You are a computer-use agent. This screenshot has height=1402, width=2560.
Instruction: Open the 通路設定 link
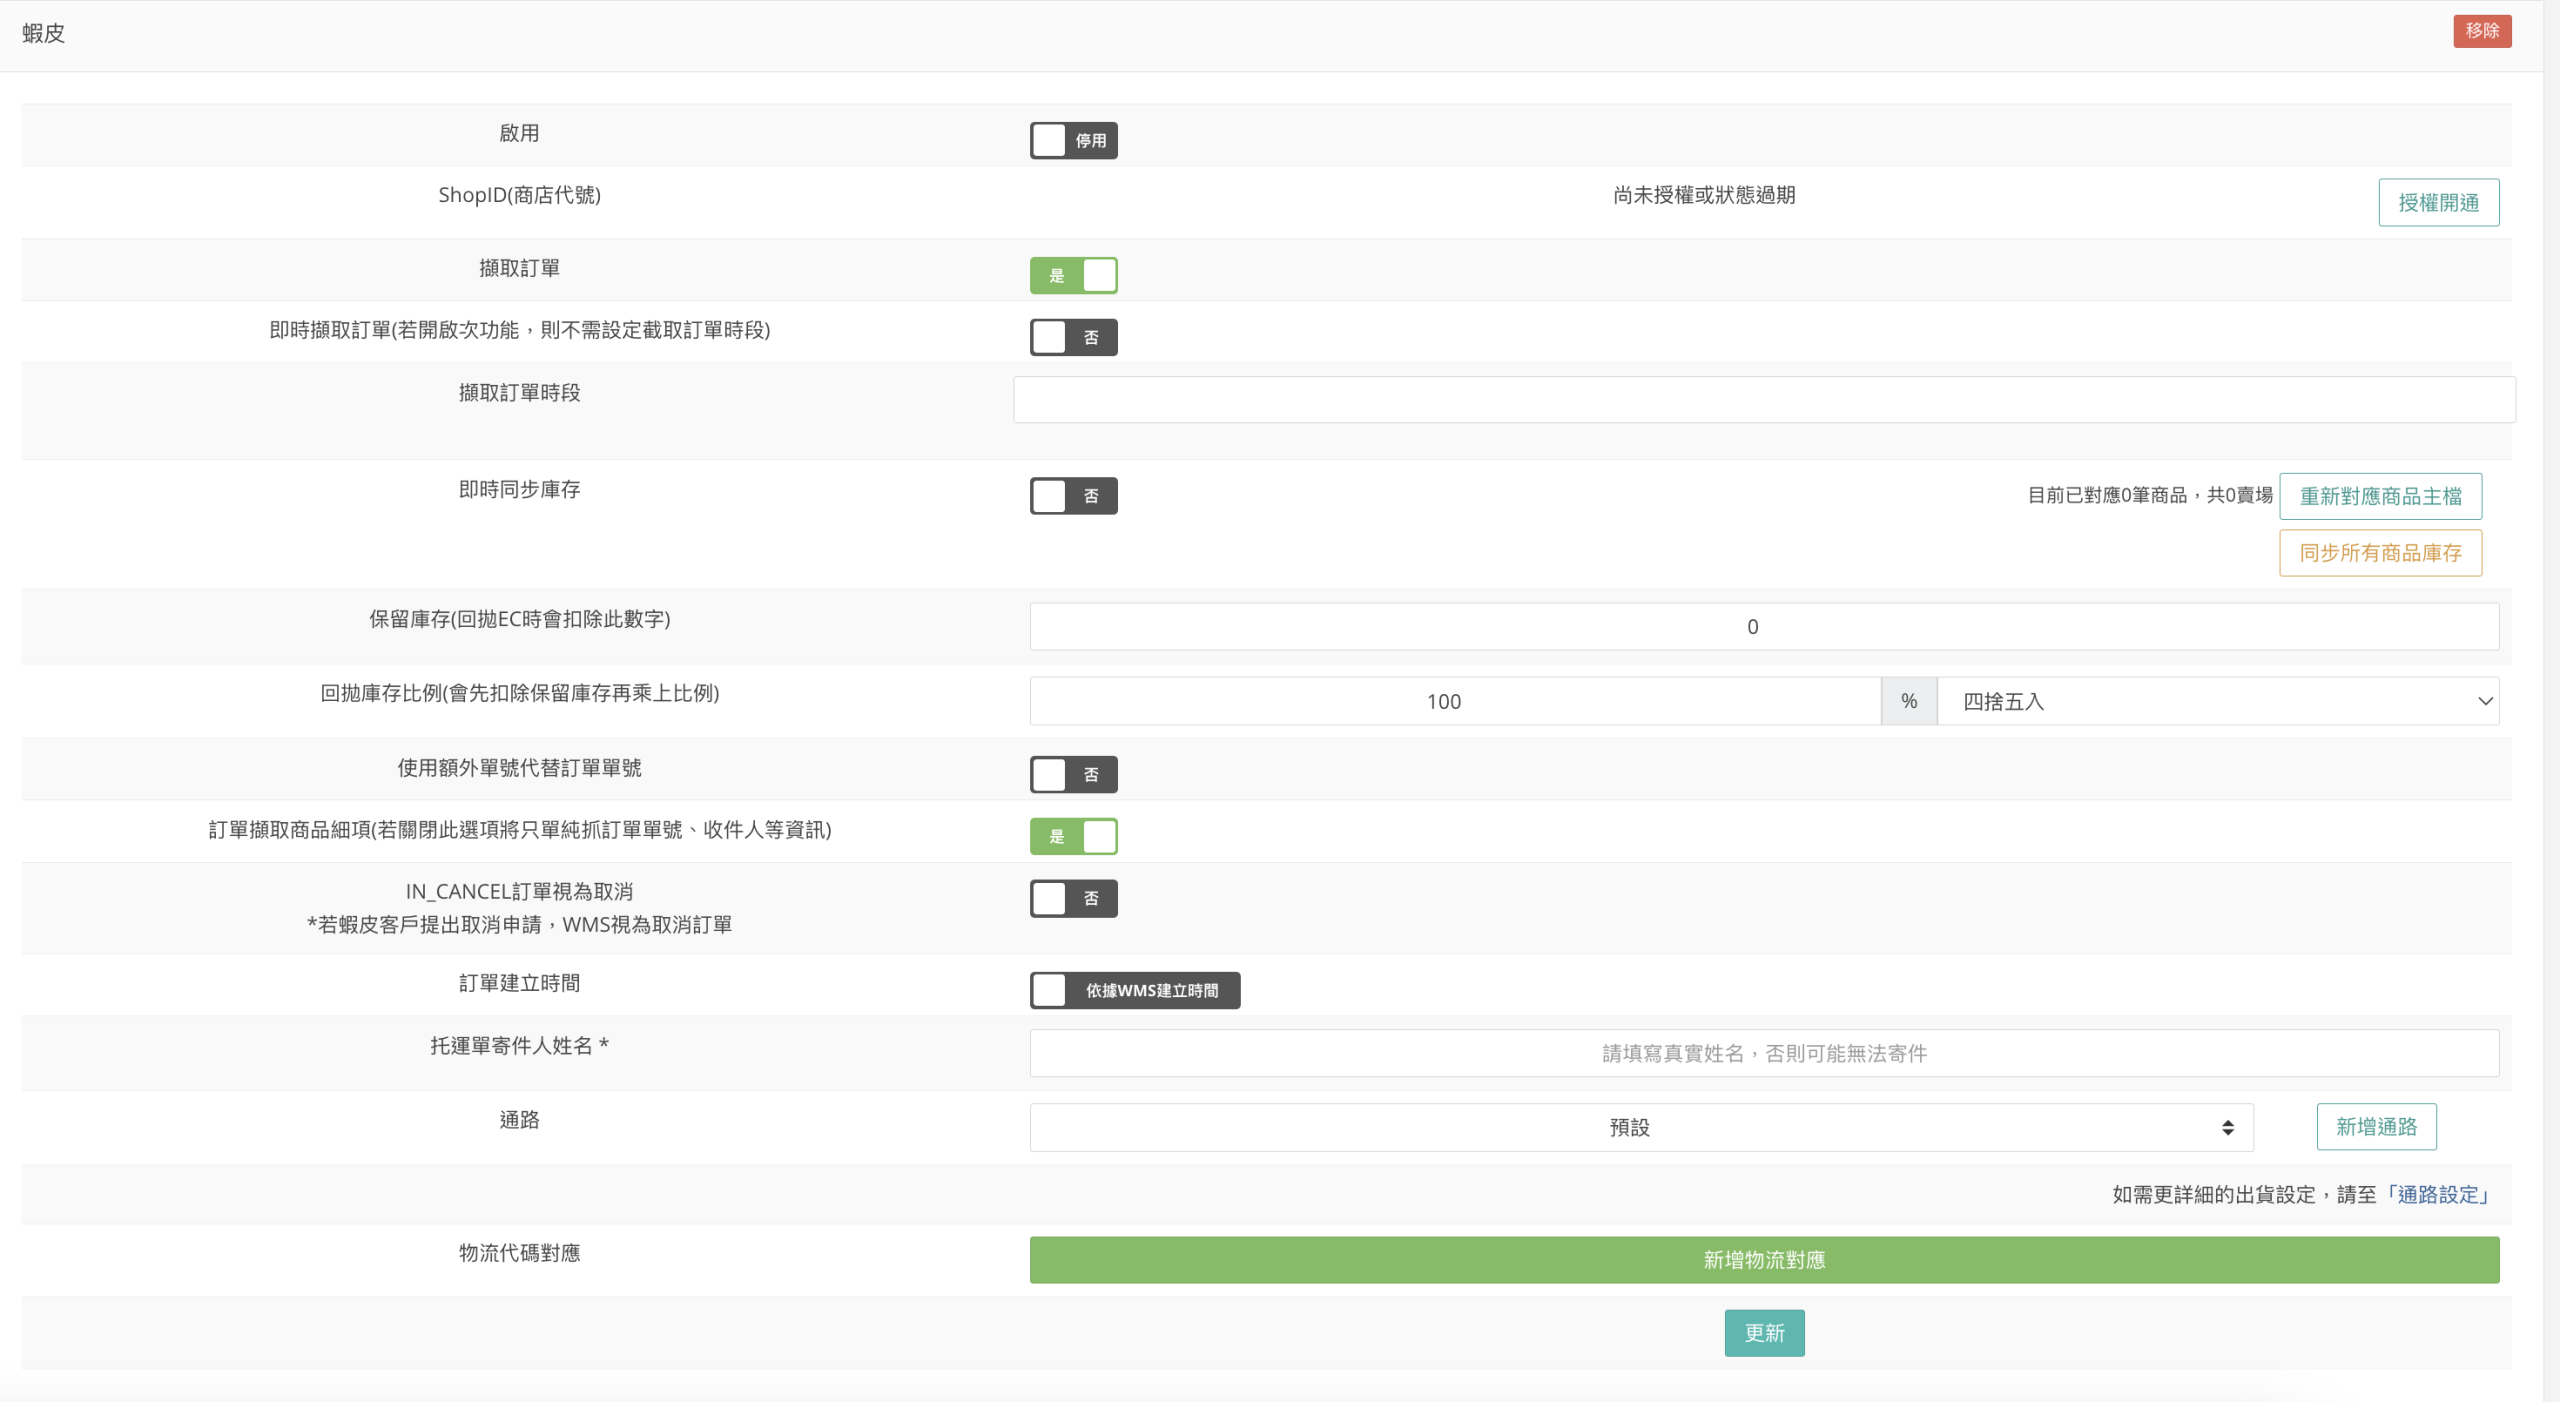tap(2437, 1195)
